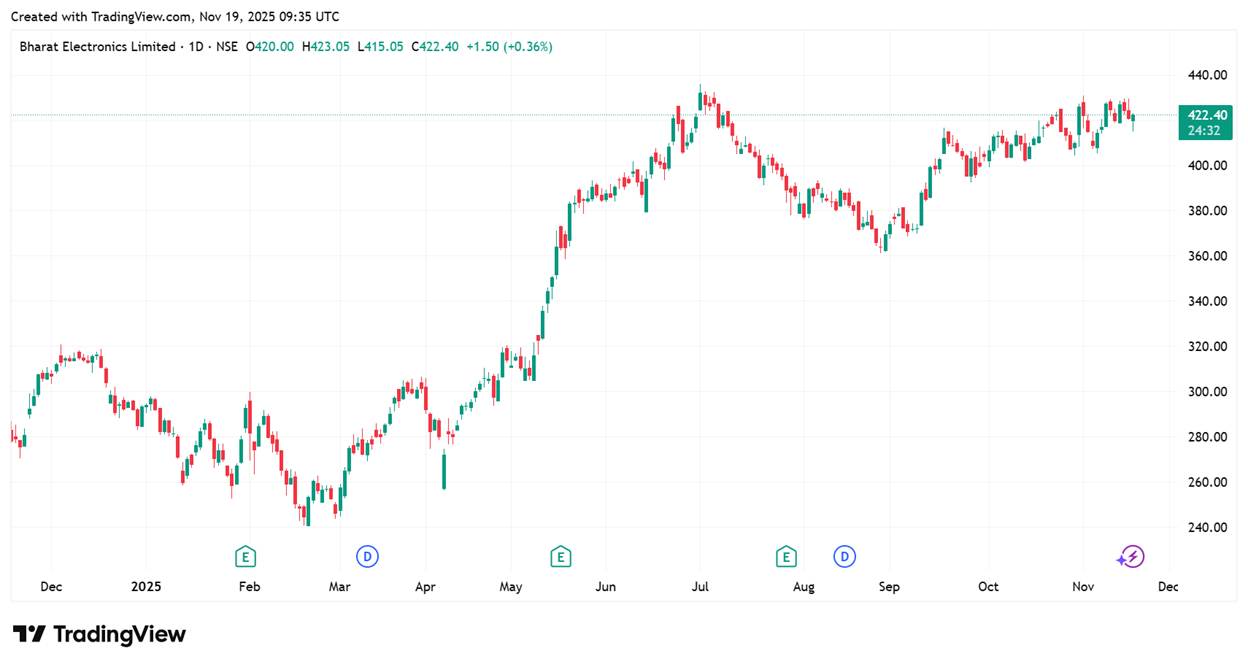The height and width of the screenshot is (667, 1248).
Task: Click the purple lightning icon near Nov
Action: point(1131,556)
